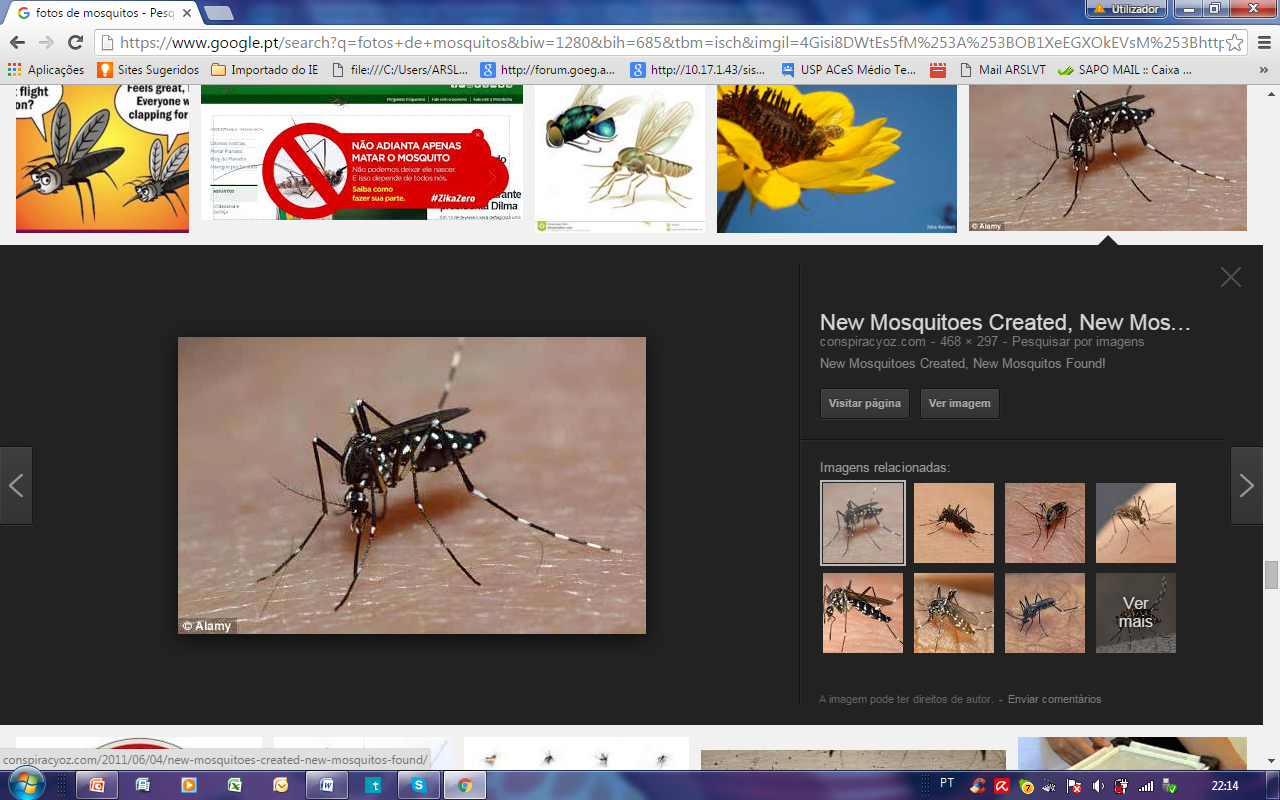Close the image preview panel with X

[1230, 278]
